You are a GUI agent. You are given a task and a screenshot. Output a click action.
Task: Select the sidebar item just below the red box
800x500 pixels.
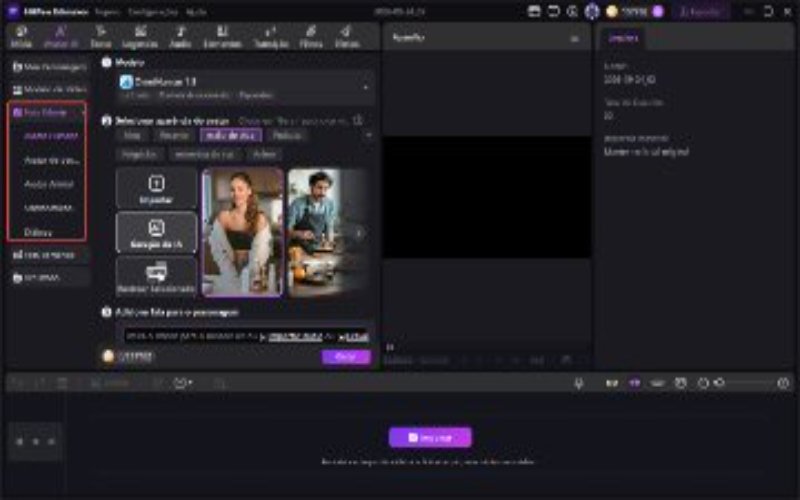coord(49,255)
